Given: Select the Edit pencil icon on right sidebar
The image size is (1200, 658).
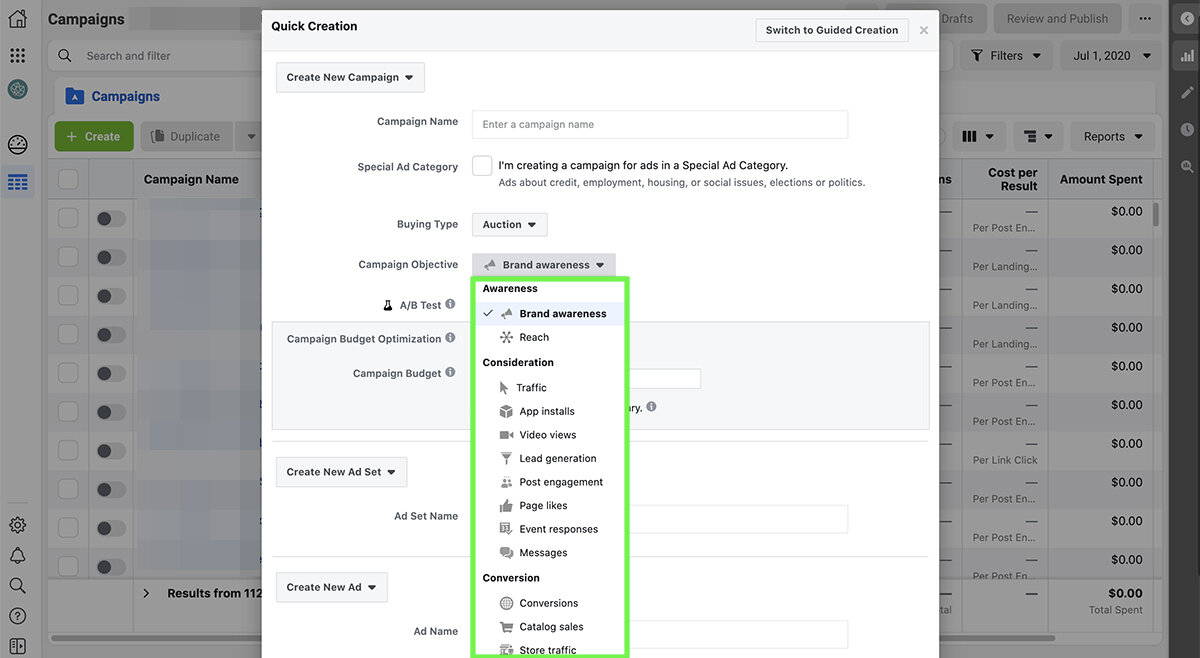Looking at the screenshot, I should [1184, 91].
